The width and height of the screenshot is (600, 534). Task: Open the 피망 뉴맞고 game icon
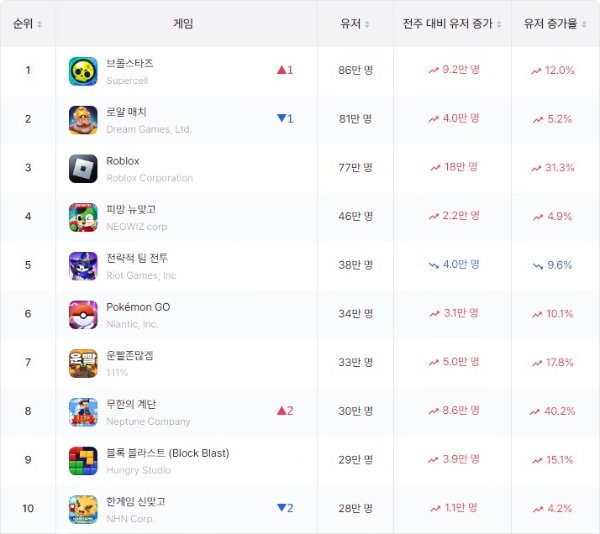point(83,217)
